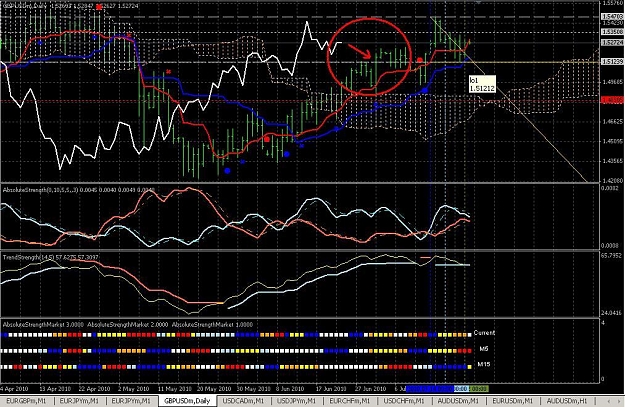Screen dimensions: 625x407
Task: Click the AbsoluteStrengthMarket 2.0000 label
Action: coord(128,325)
